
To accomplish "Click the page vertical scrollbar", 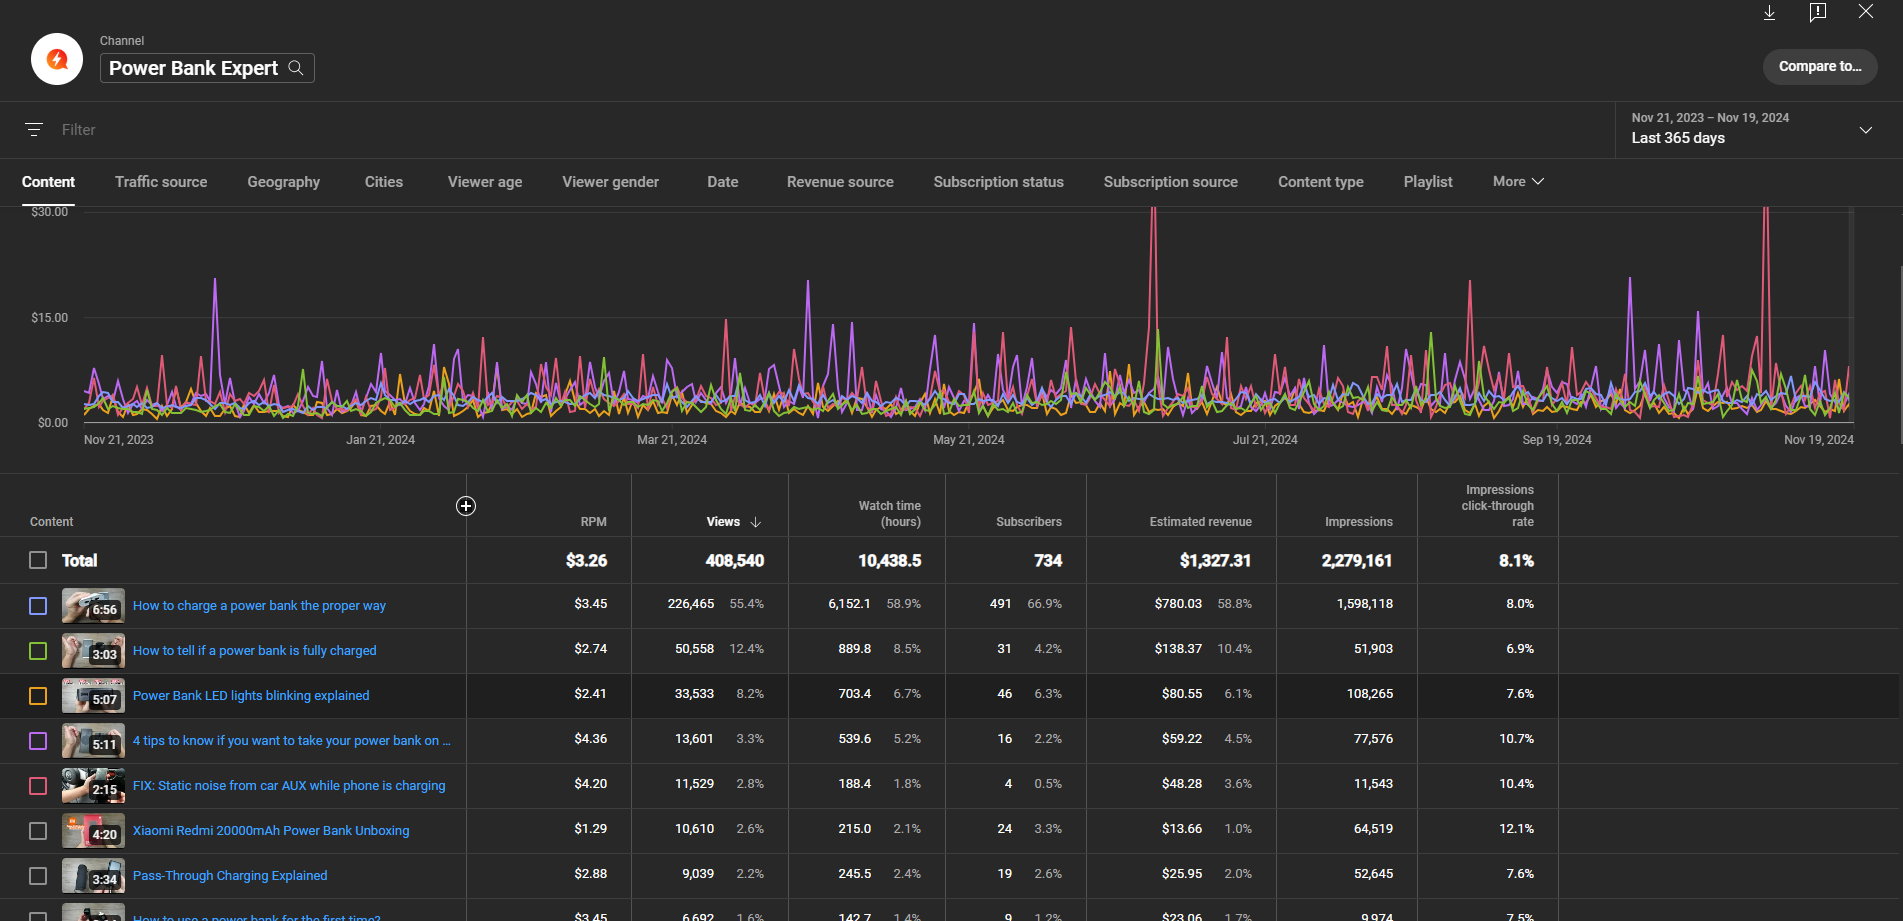I will coord(1899,354).
